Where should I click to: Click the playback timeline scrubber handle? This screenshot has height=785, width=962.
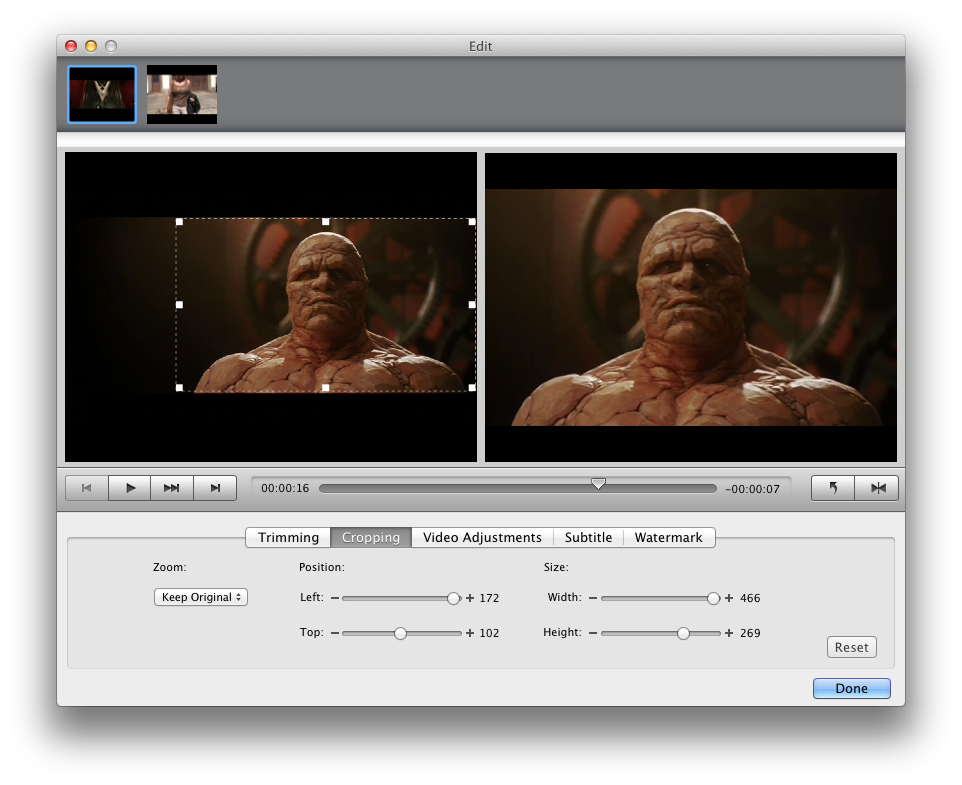coord(598,484)
